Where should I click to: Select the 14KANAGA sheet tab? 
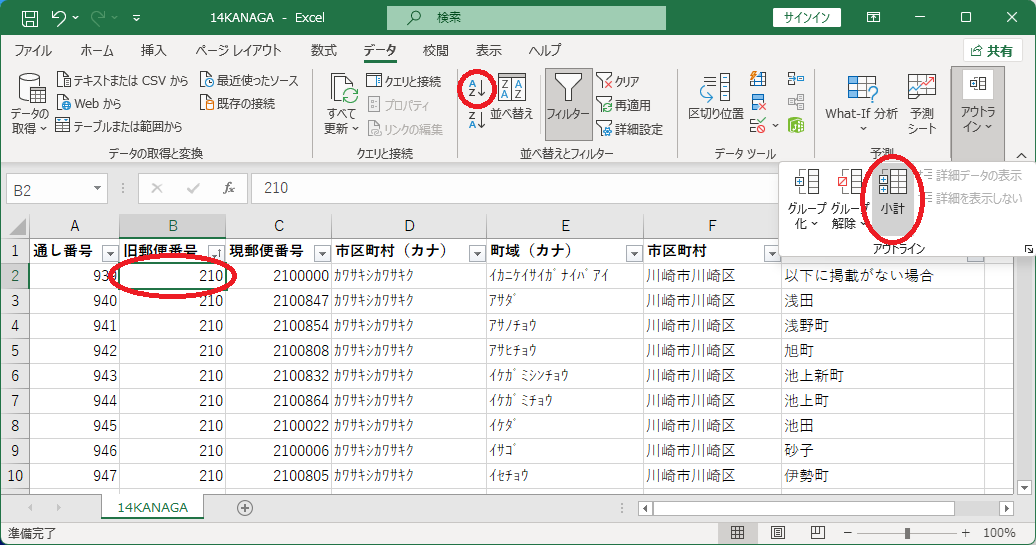153,507
